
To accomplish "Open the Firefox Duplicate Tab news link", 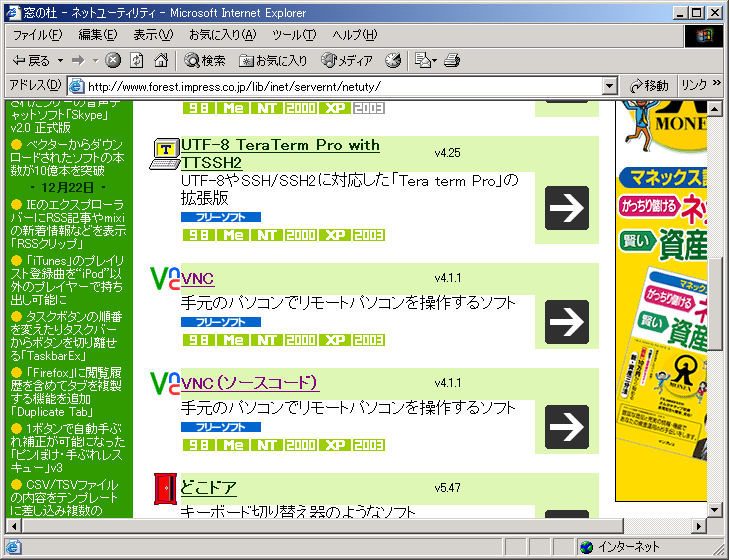I will tap(68, 393).
